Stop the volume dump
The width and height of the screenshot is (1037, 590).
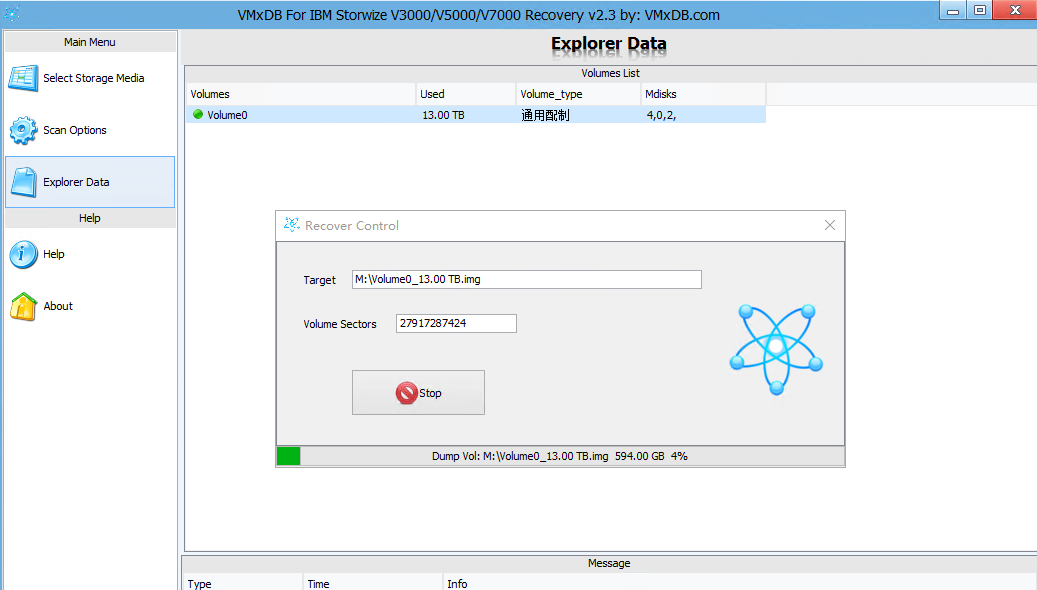pyautogui.click(x=418, y=393)
